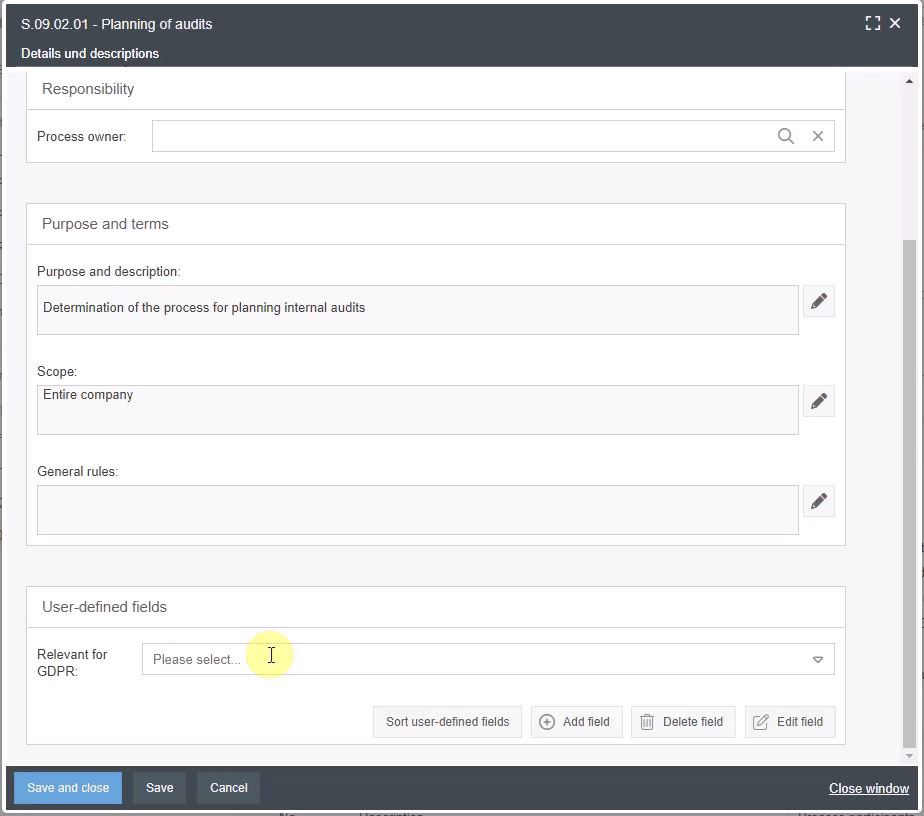
Task: Close the Planning of audits dialog
Action: tap(895, 23)
